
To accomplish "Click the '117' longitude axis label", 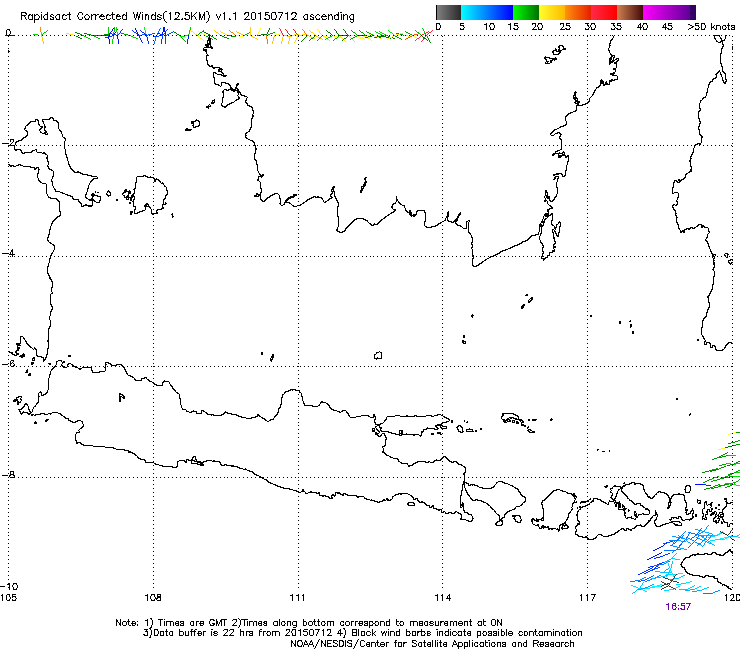I will pyautogui.click(x=587, y=598).
